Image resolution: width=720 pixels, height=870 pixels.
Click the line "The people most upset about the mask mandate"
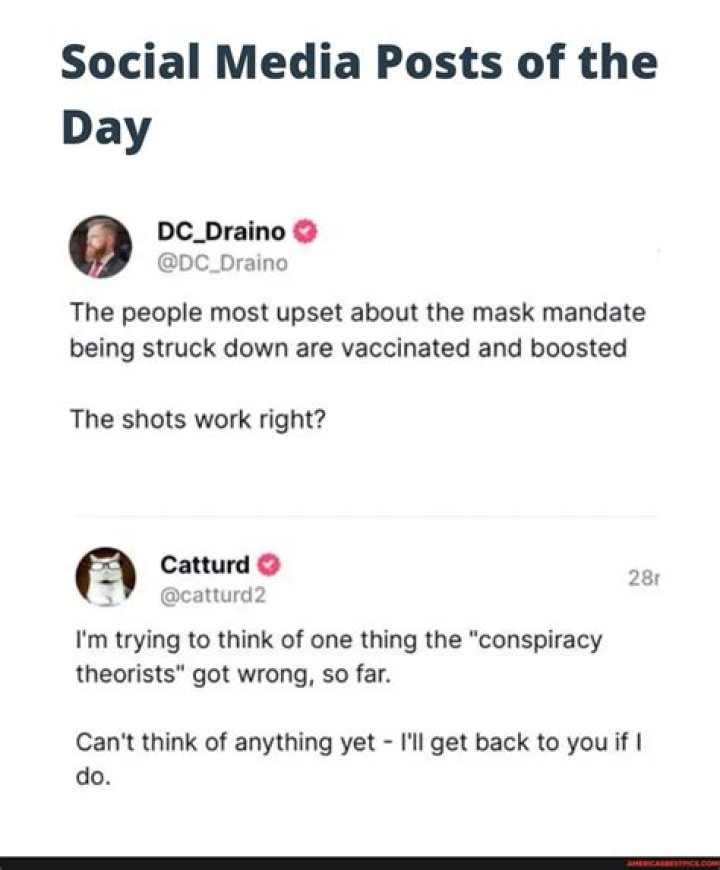[358, 314]
